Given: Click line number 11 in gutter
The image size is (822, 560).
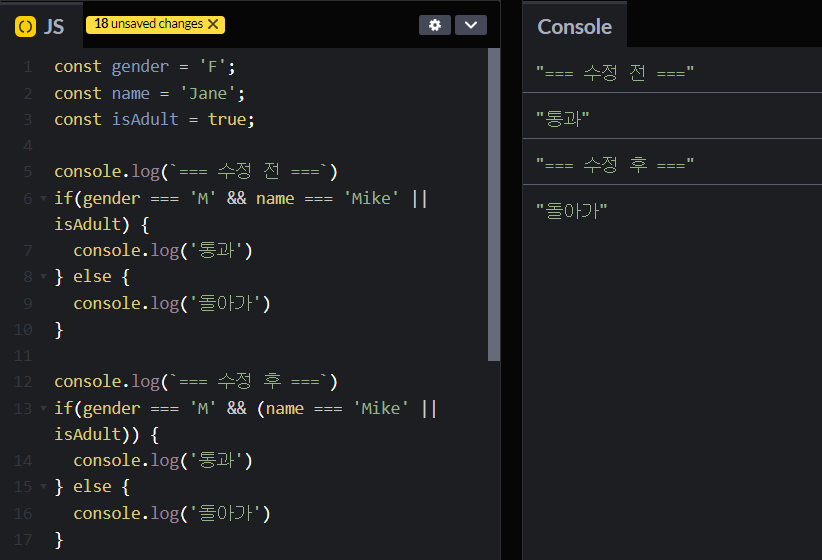Looking at the screenshot, I should pyautogui.click(x=23, y=356).
